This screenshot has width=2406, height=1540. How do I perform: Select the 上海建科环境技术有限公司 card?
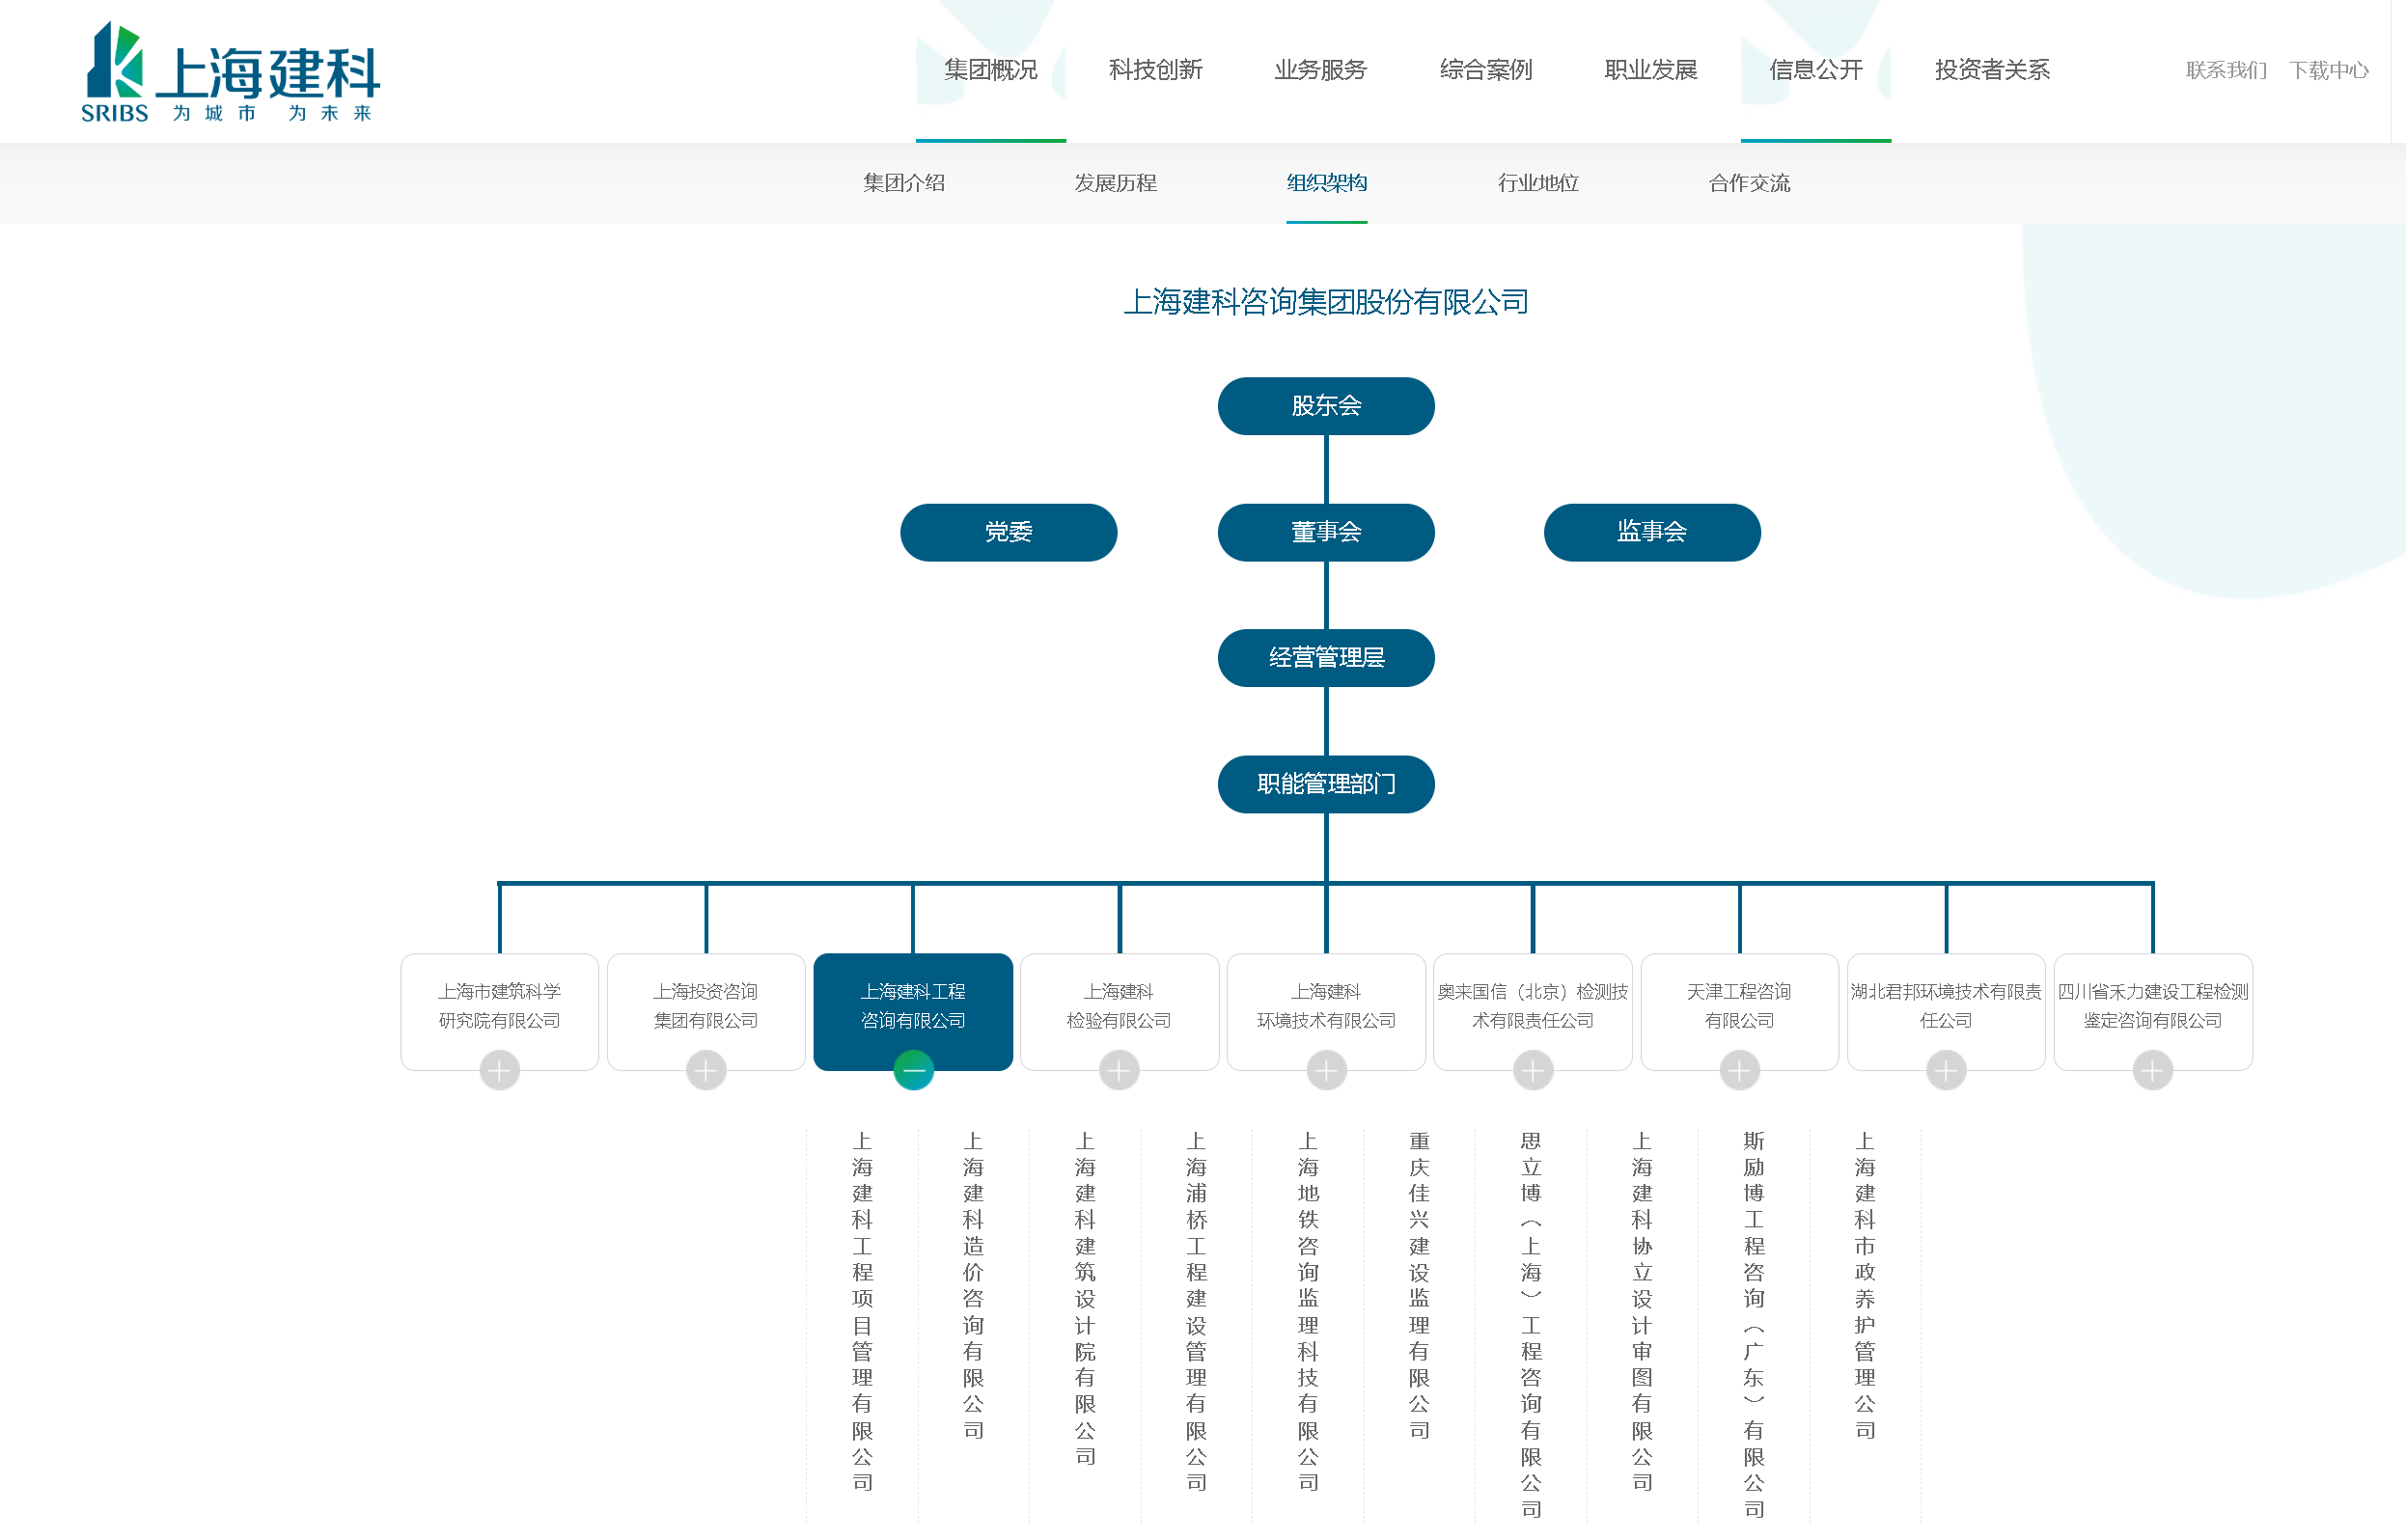pos(1326,1011)
